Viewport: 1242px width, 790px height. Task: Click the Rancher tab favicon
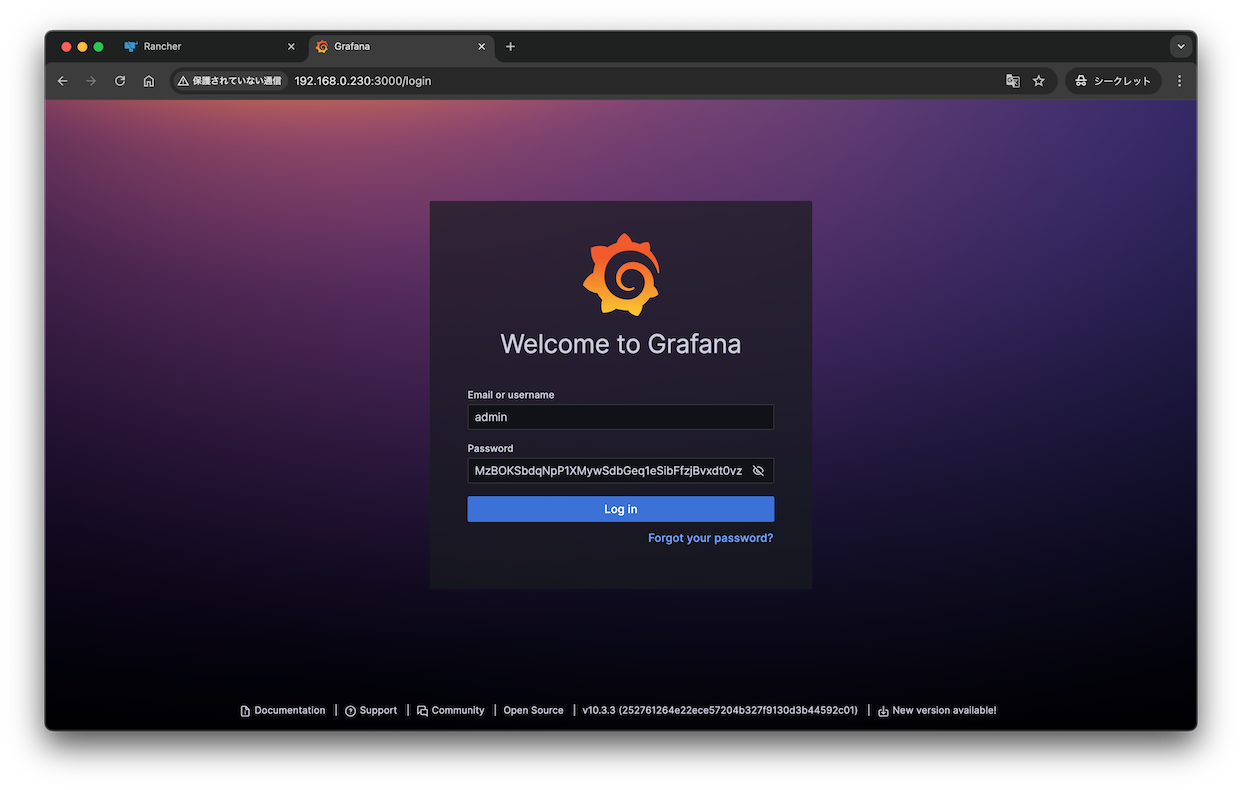point(130,47)
